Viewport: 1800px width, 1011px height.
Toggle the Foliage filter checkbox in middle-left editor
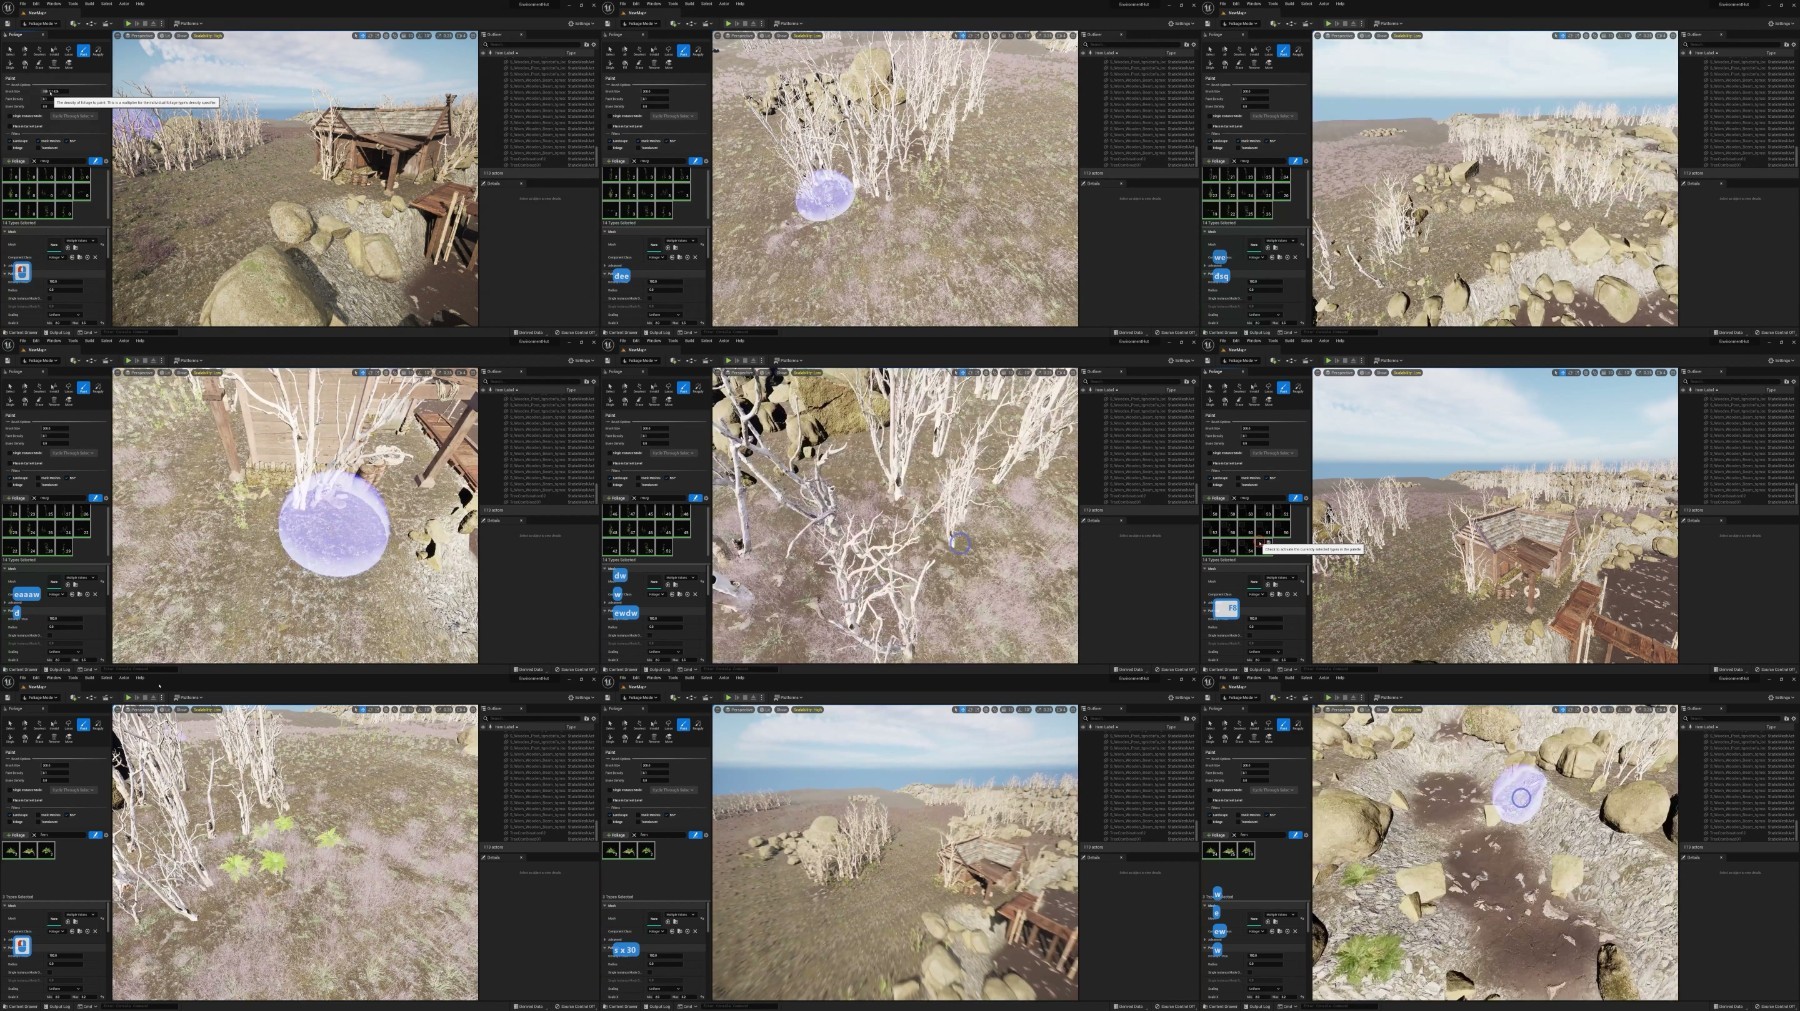pyautogui.click(x=9, y=484)
